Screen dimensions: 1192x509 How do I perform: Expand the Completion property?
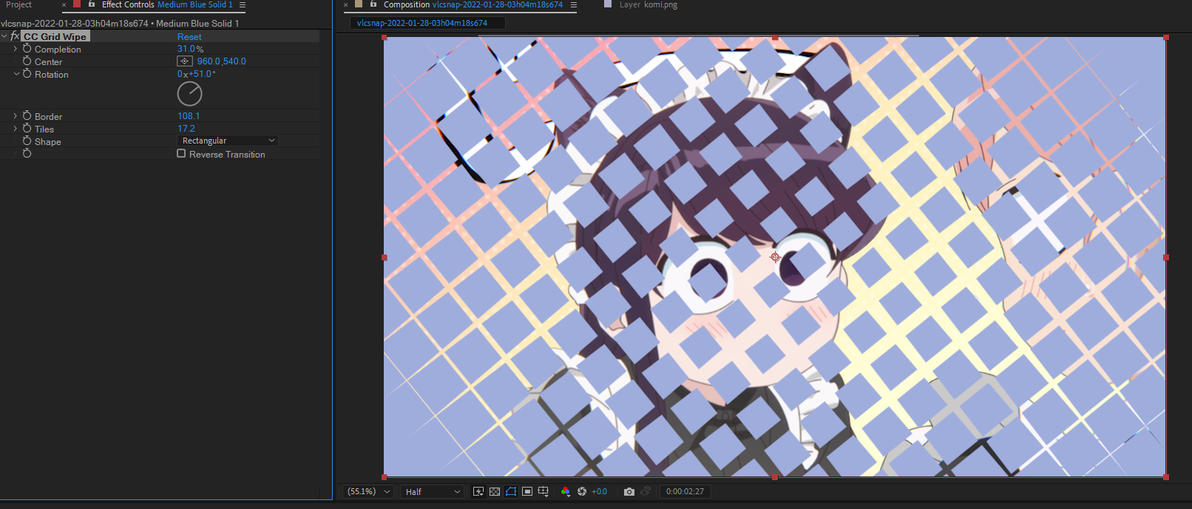pyautogui.click(x=15, y=49)
